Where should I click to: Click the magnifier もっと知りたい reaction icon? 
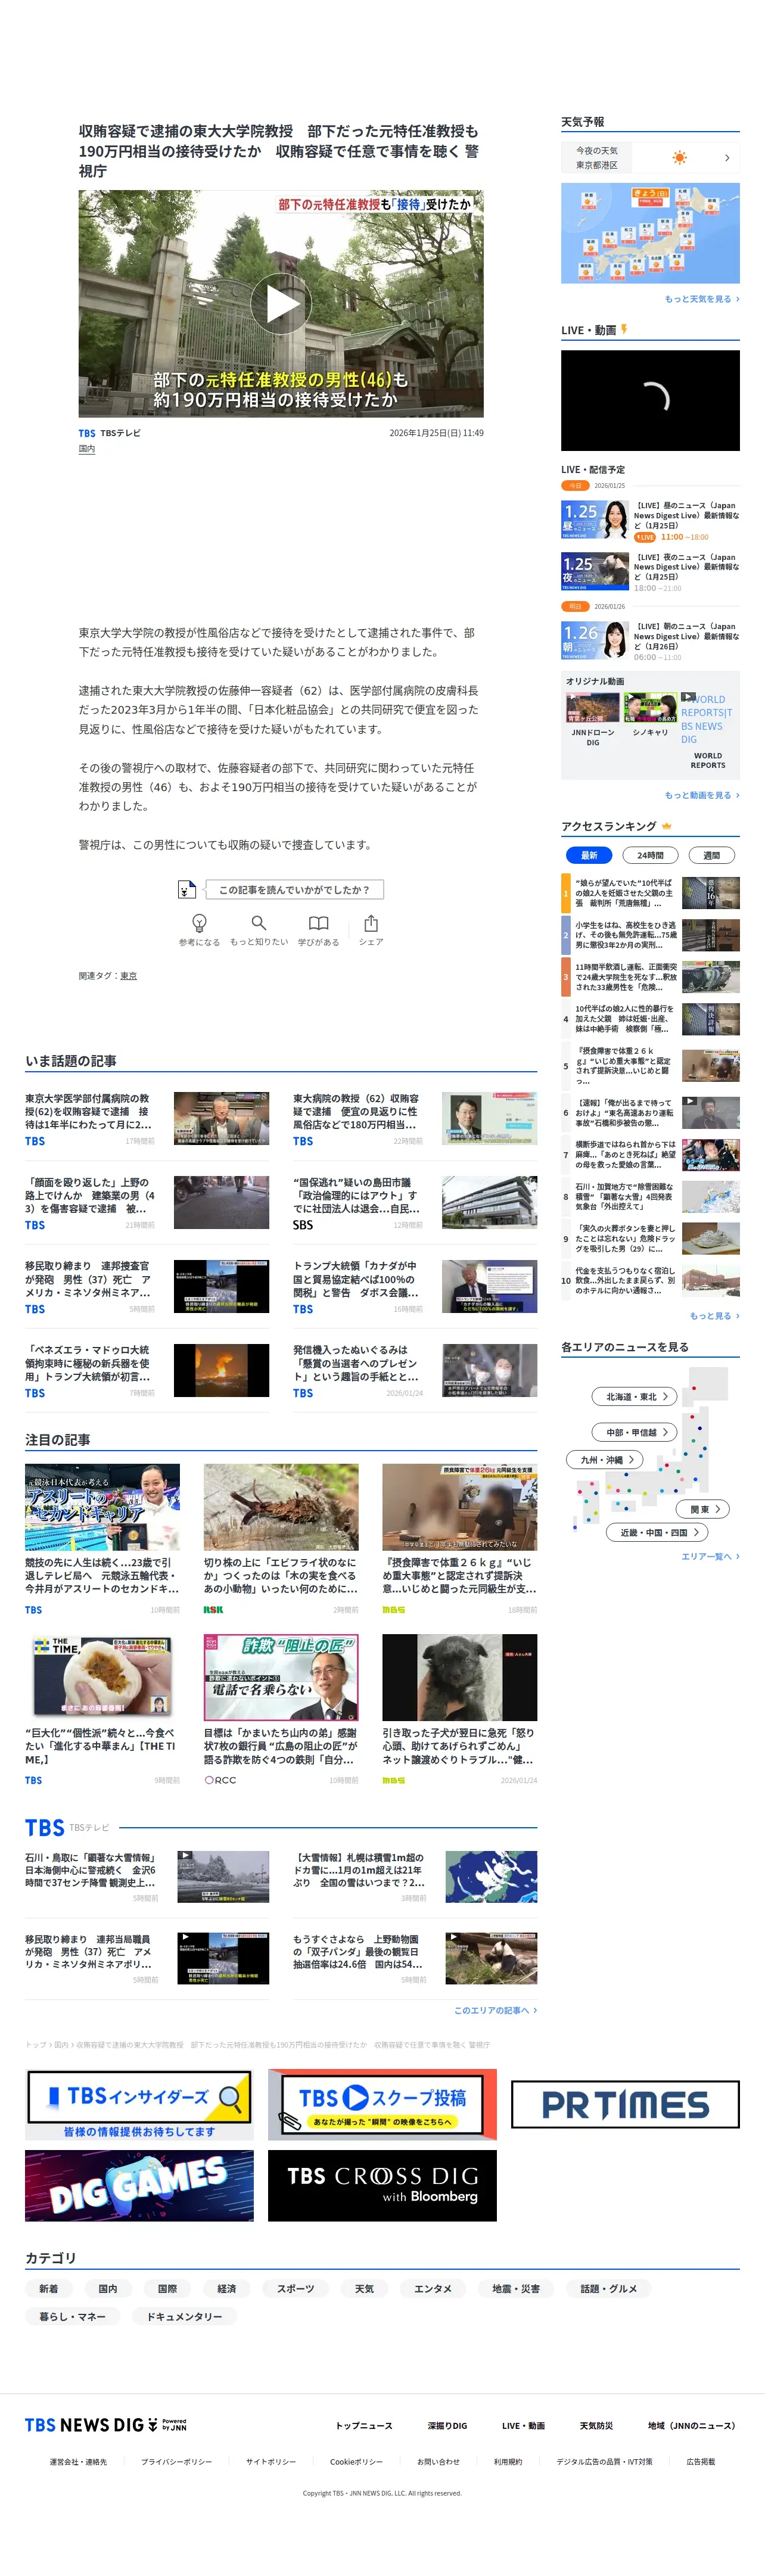coord(259,922)
